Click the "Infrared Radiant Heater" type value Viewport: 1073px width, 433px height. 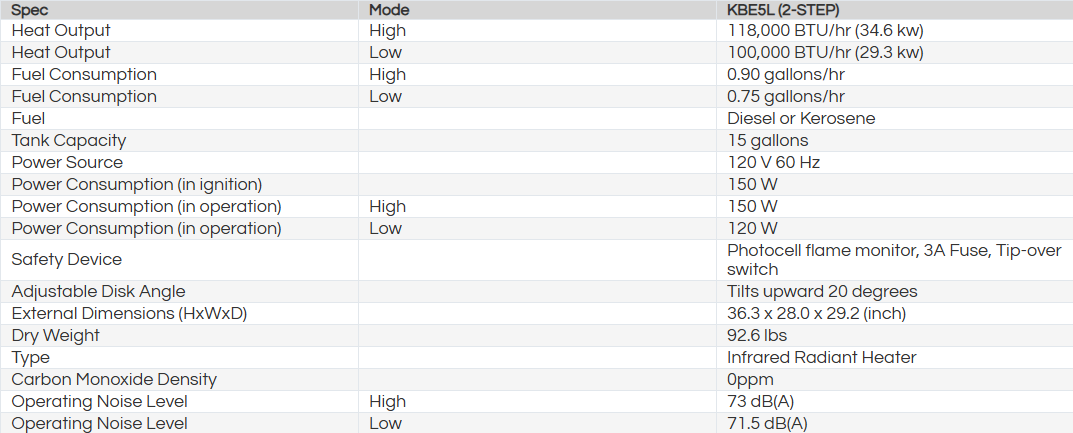coord(822,358)
